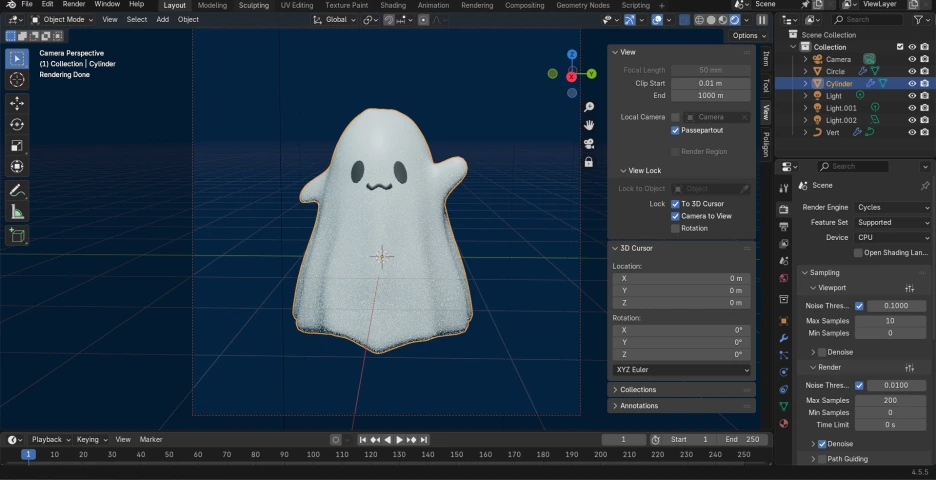Select the Move tool in the toolbar

(17, 103)
